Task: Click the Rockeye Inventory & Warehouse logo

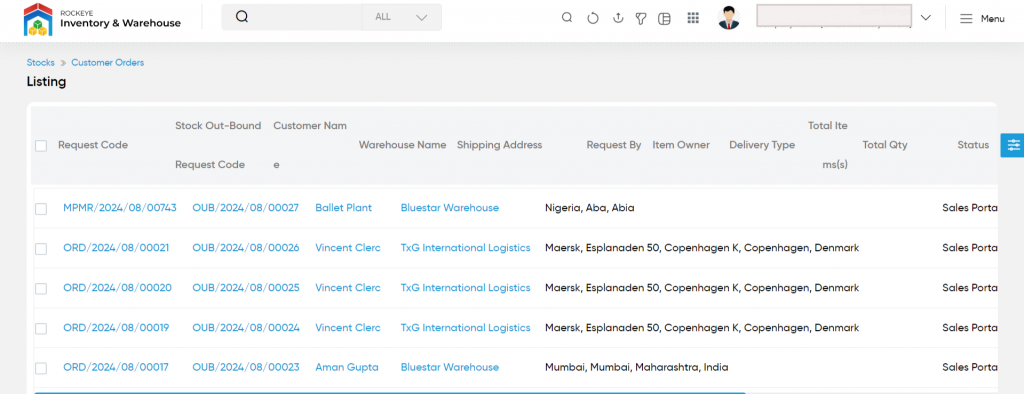Action: click(x=103, y=19)
